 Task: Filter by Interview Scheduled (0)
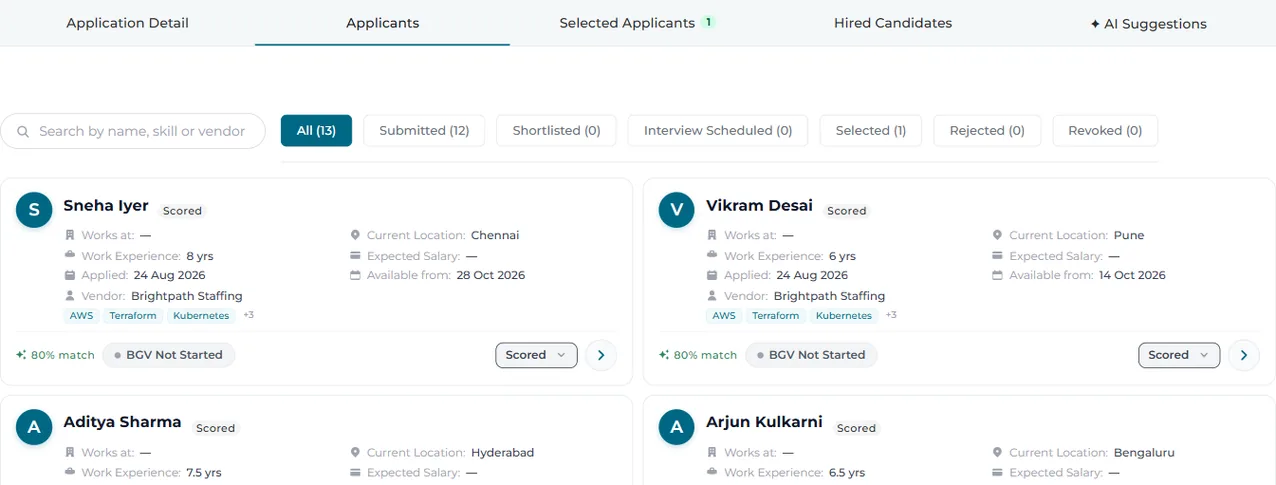[x=718, y=131]
